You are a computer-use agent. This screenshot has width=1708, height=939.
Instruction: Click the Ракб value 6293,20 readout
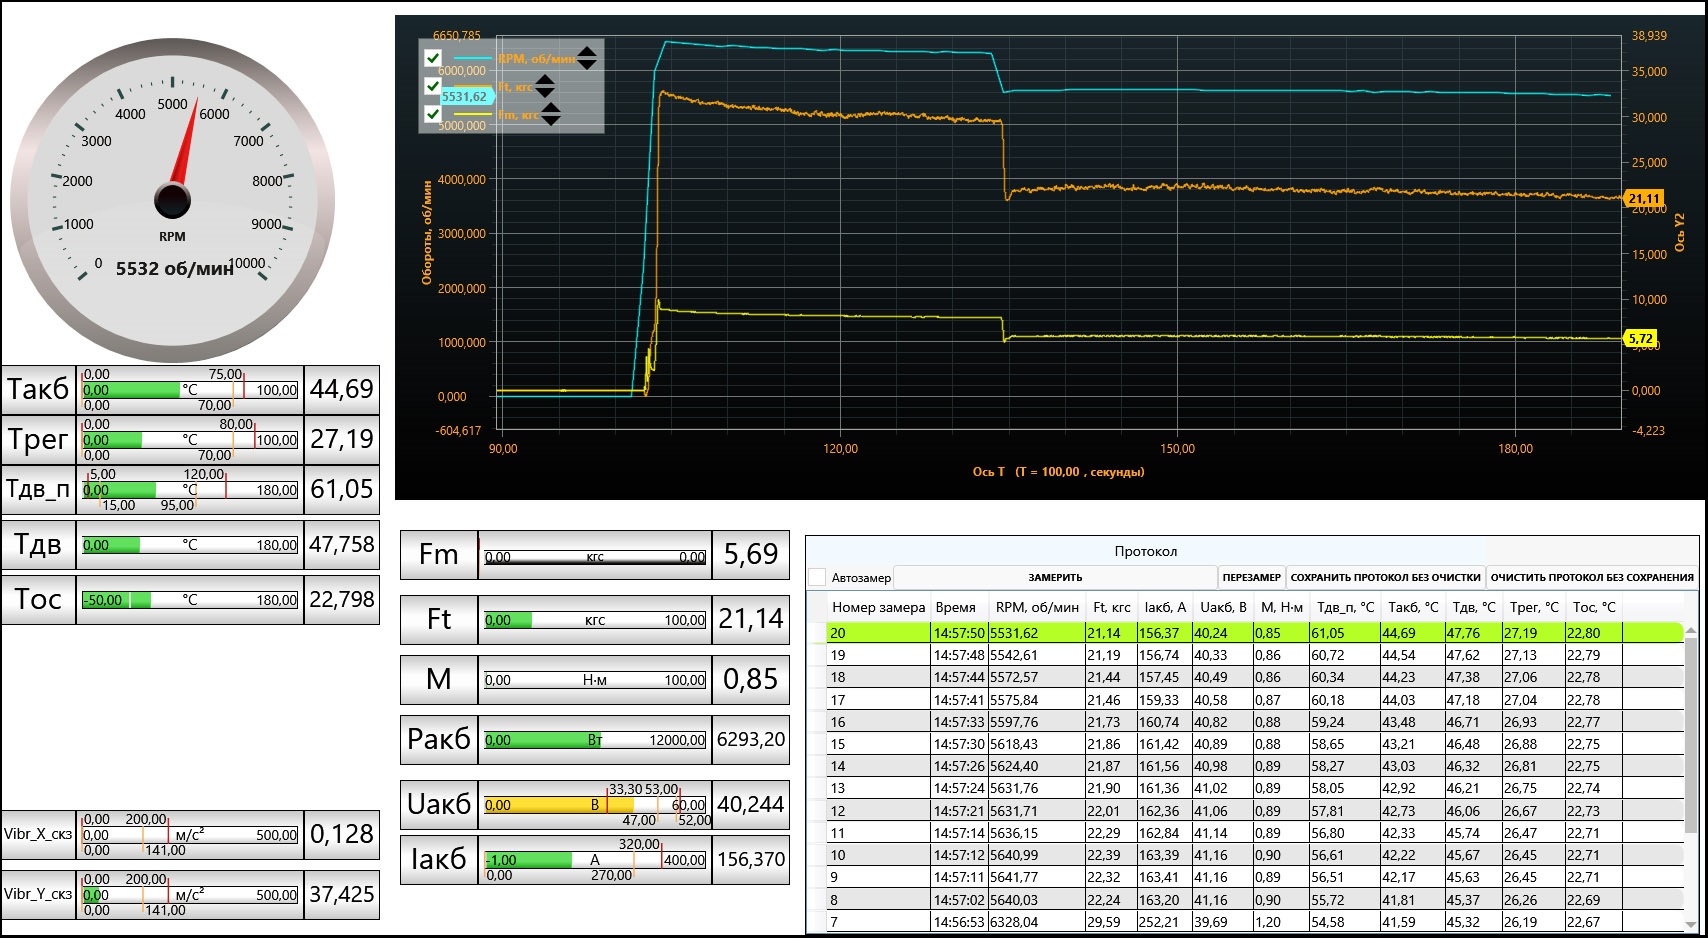point(751,740)
